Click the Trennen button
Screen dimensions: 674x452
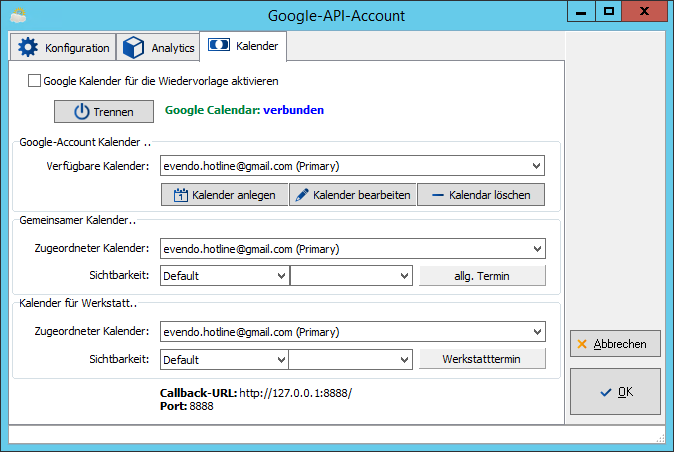pos(104,112)
